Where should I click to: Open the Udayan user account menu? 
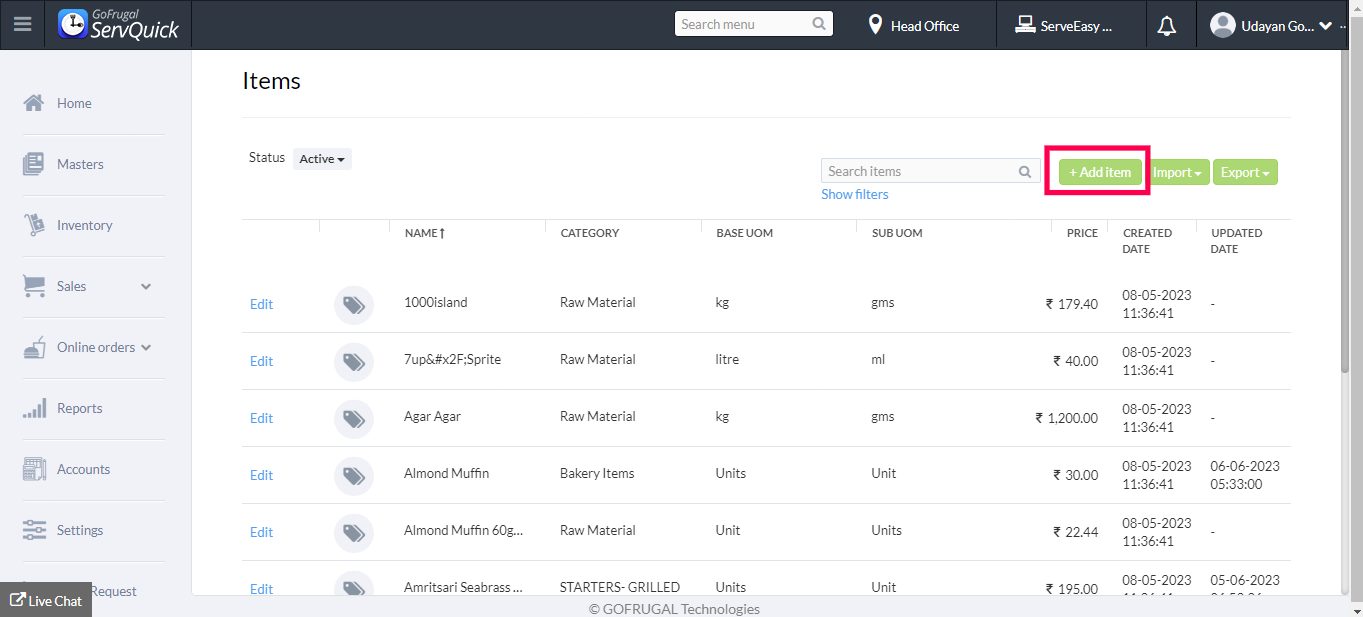(1271, 26)
